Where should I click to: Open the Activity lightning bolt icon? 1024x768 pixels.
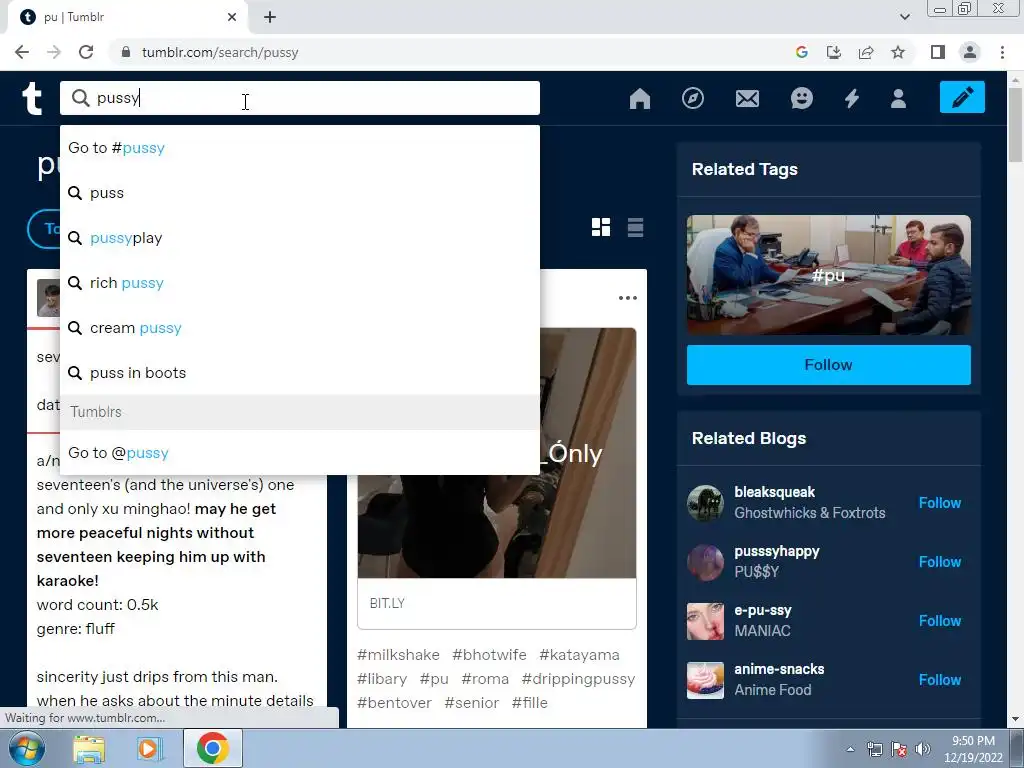click(x=852, y=99)
